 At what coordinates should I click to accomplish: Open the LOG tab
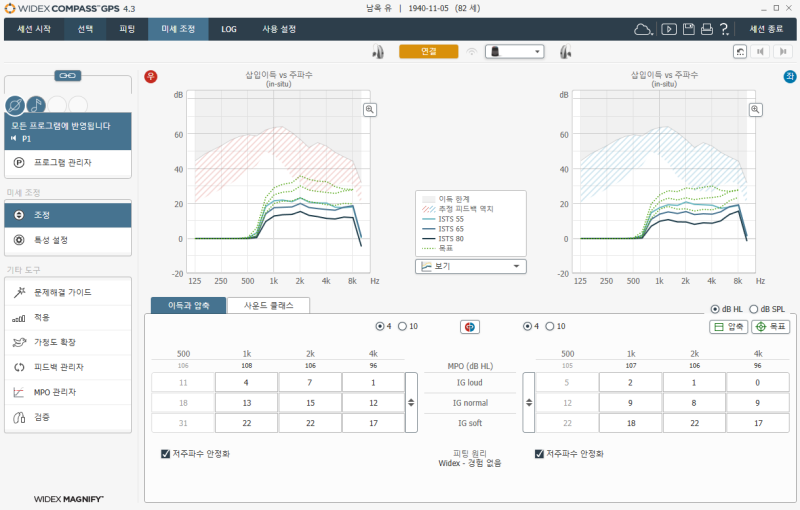(229, 29)
